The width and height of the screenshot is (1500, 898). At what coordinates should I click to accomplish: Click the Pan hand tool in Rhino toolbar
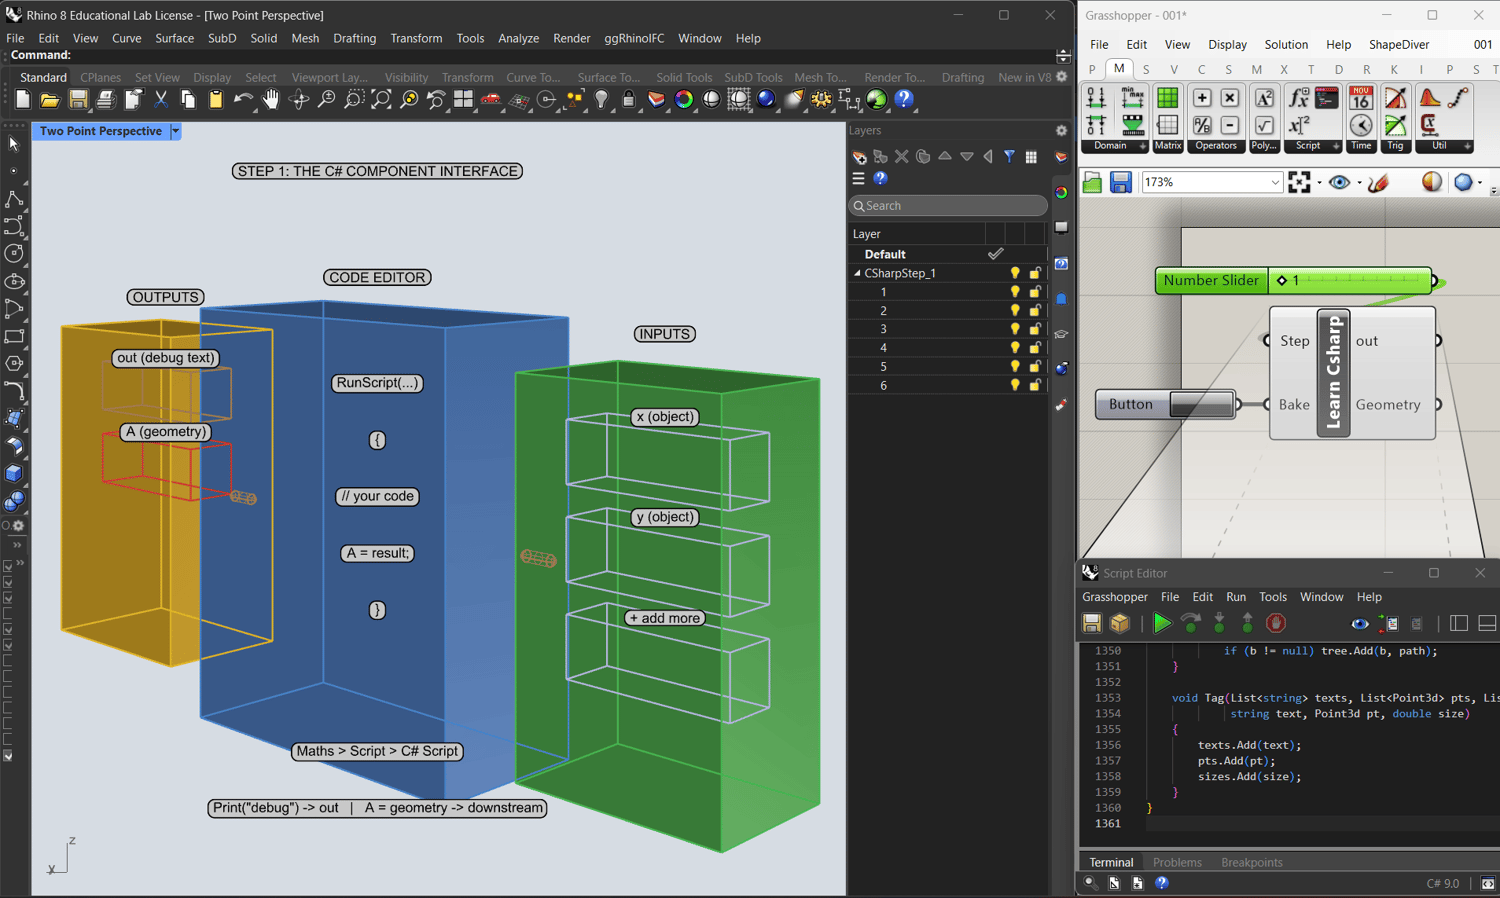pos(271,100)
